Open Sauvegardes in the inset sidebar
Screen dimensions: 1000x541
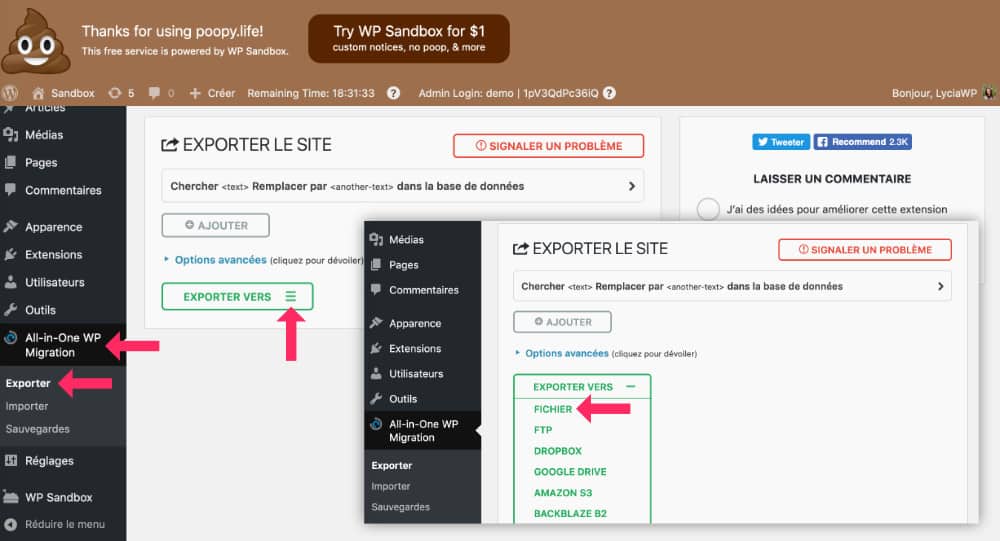point(401,507)
